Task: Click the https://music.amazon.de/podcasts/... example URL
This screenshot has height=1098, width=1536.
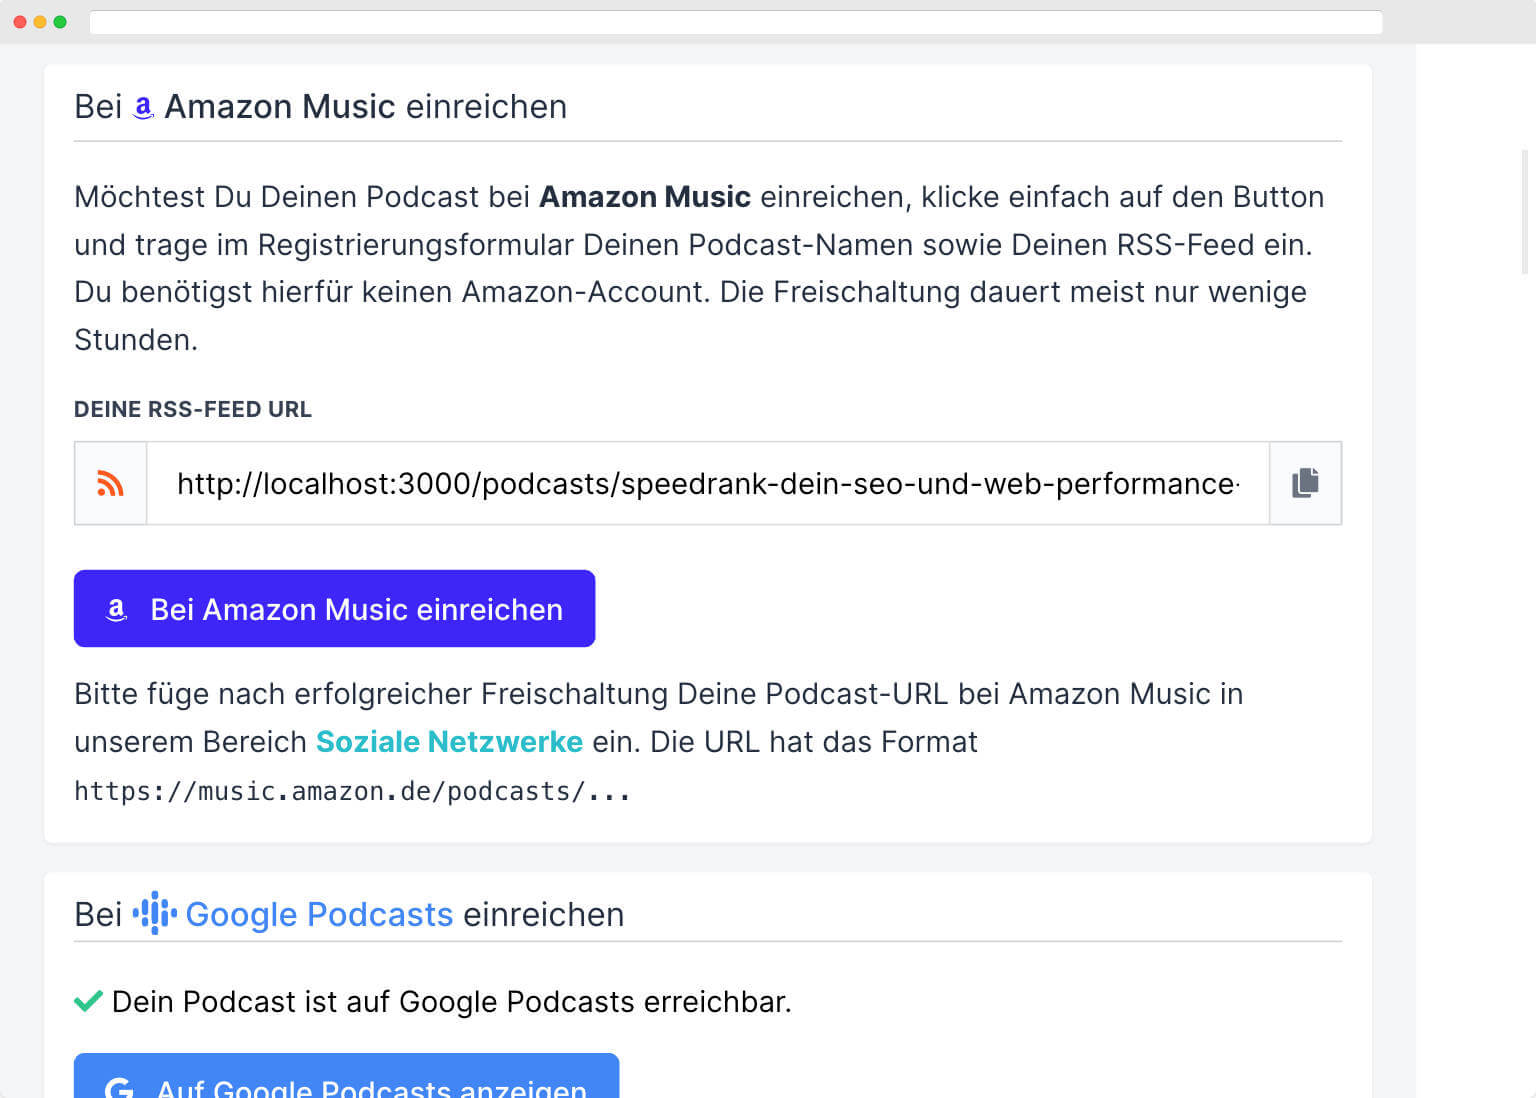Action: tap(352, 791)
